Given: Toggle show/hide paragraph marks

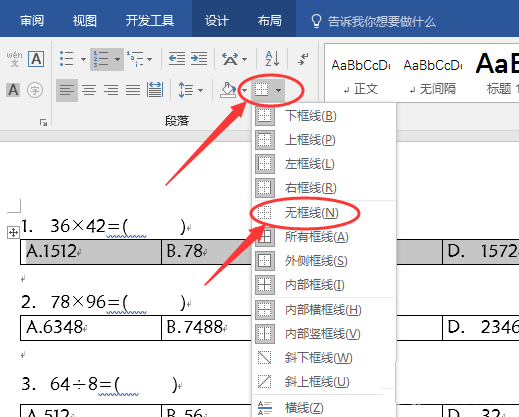Looking at the screenshot, I should click(x=303, y=59).
